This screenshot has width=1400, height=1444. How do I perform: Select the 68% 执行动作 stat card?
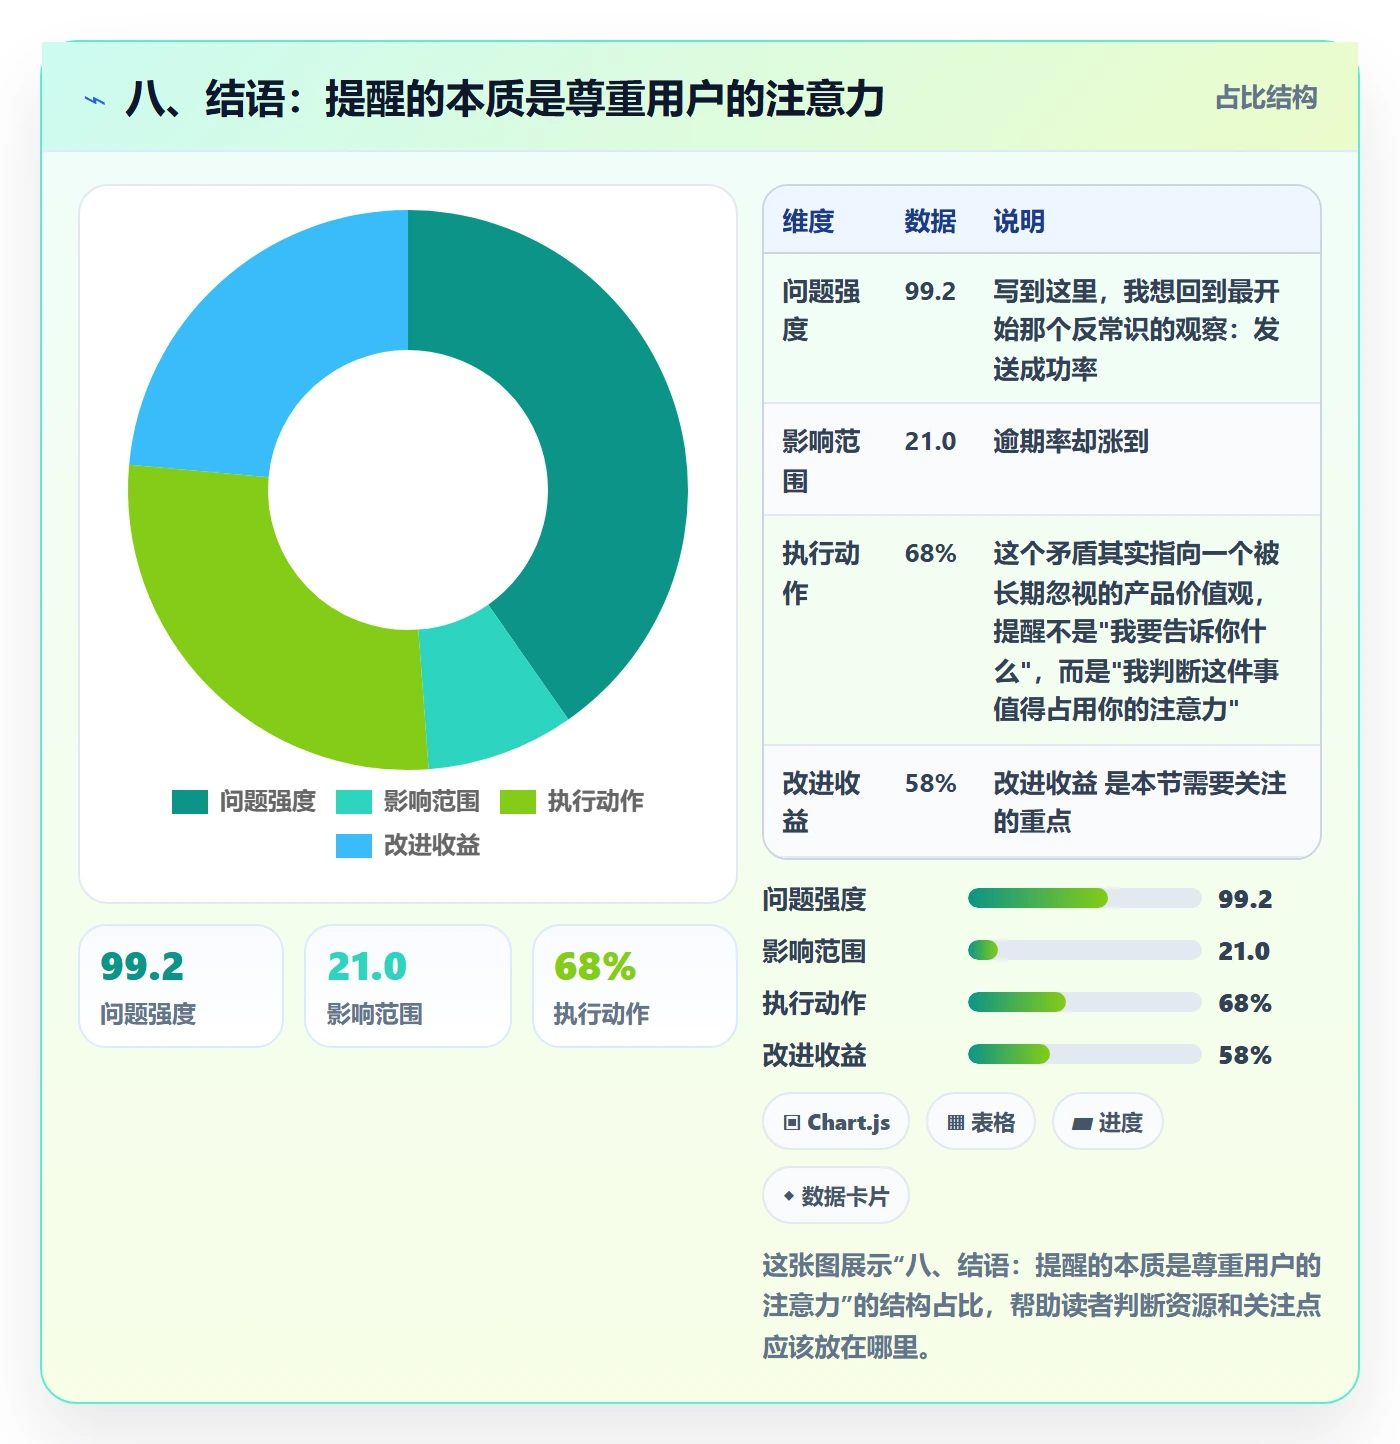click(635, 986)
